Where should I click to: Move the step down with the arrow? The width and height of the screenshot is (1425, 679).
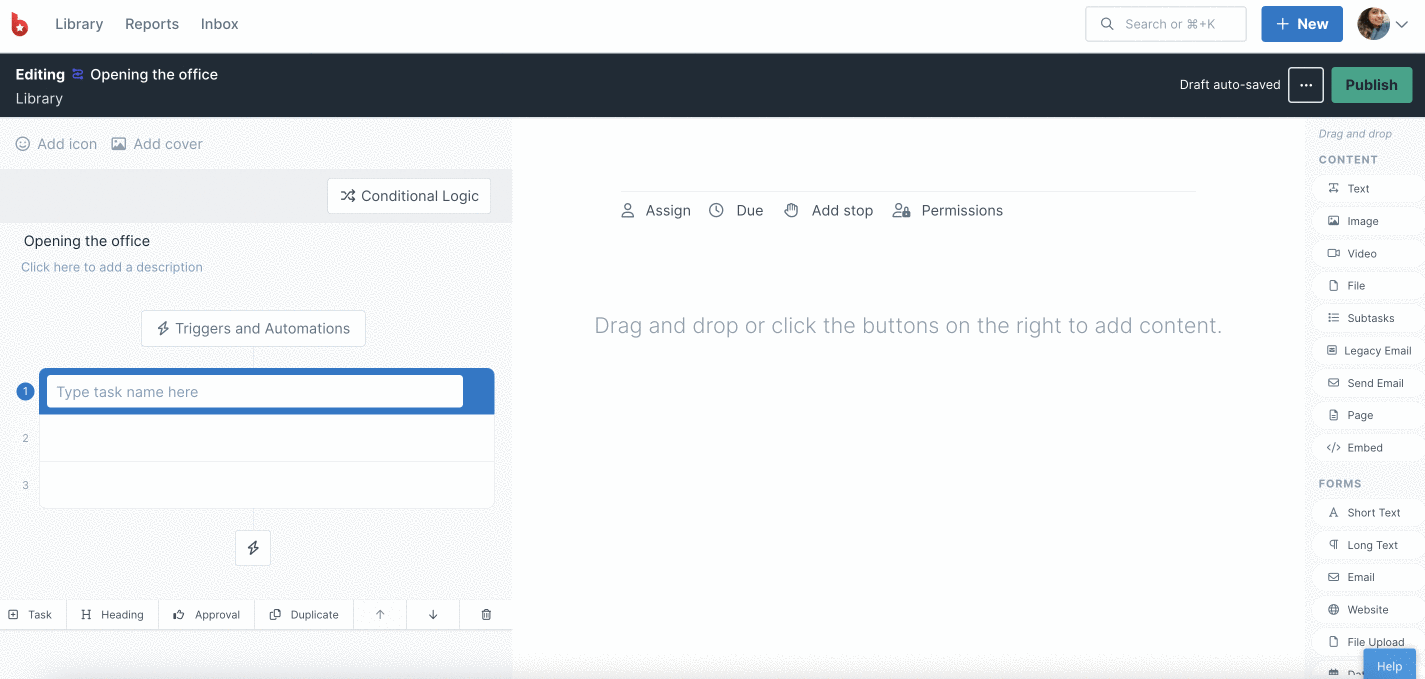(432, 613)
